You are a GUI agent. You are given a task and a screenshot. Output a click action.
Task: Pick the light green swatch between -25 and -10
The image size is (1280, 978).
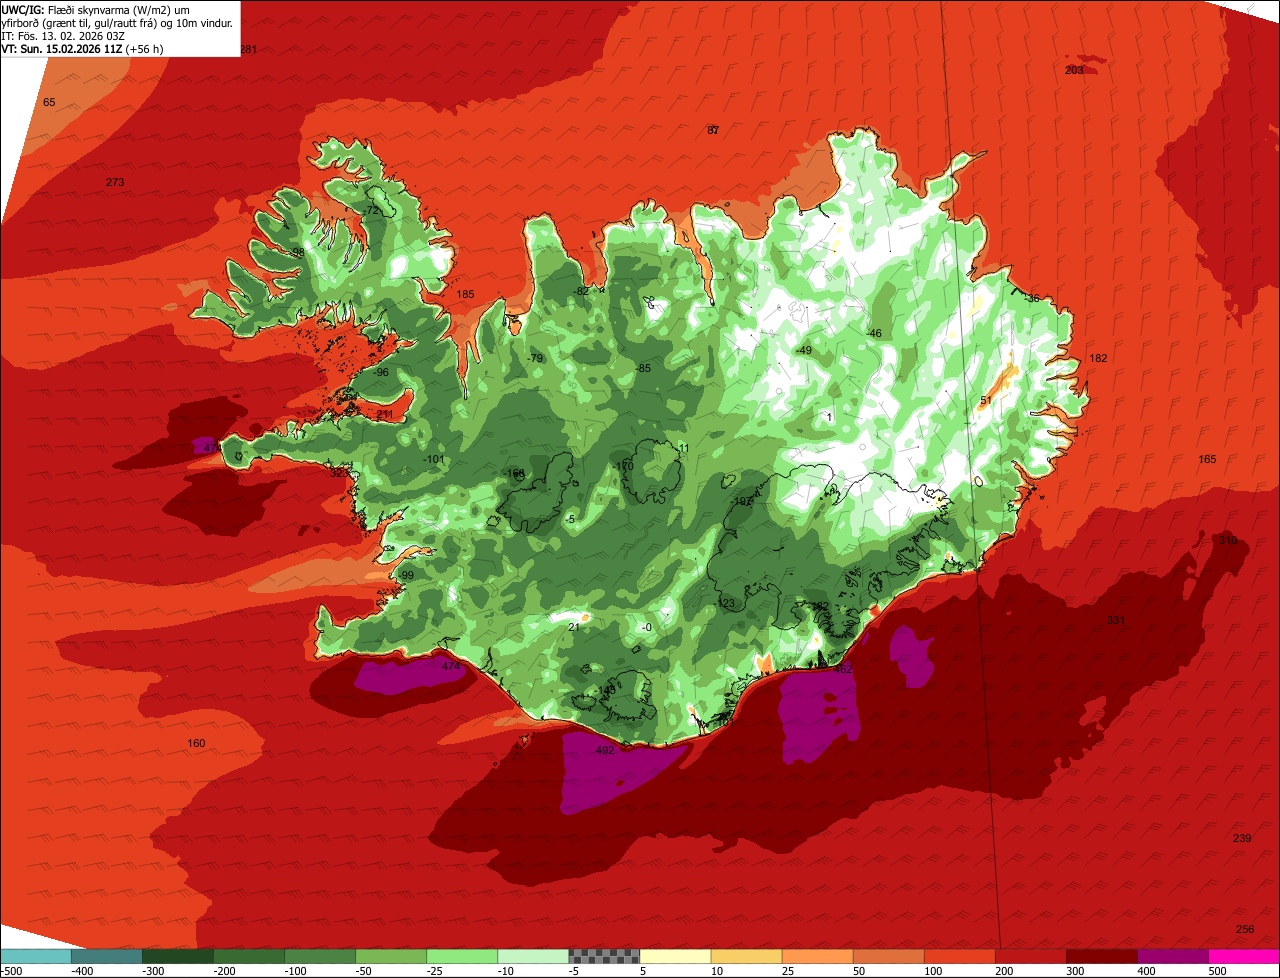pos(462,956)
